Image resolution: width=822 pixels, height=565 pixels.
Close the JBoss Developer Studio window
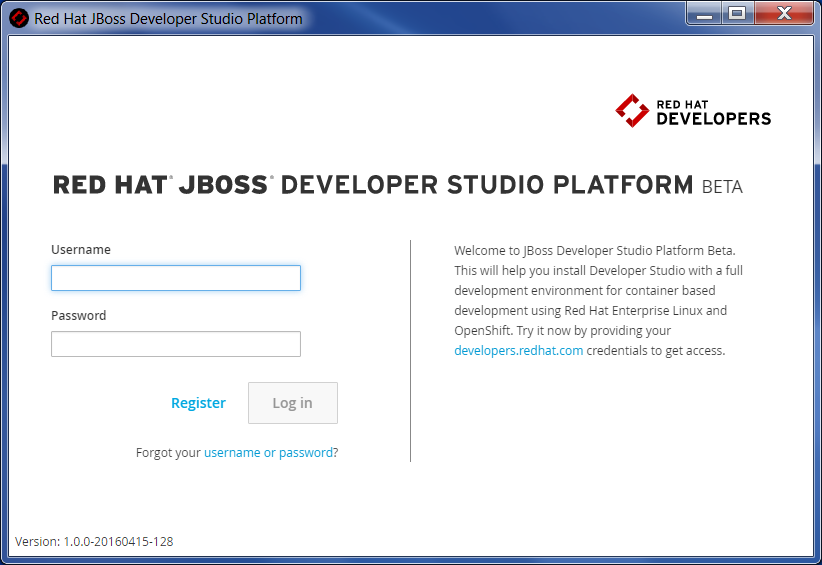point(783,13)
